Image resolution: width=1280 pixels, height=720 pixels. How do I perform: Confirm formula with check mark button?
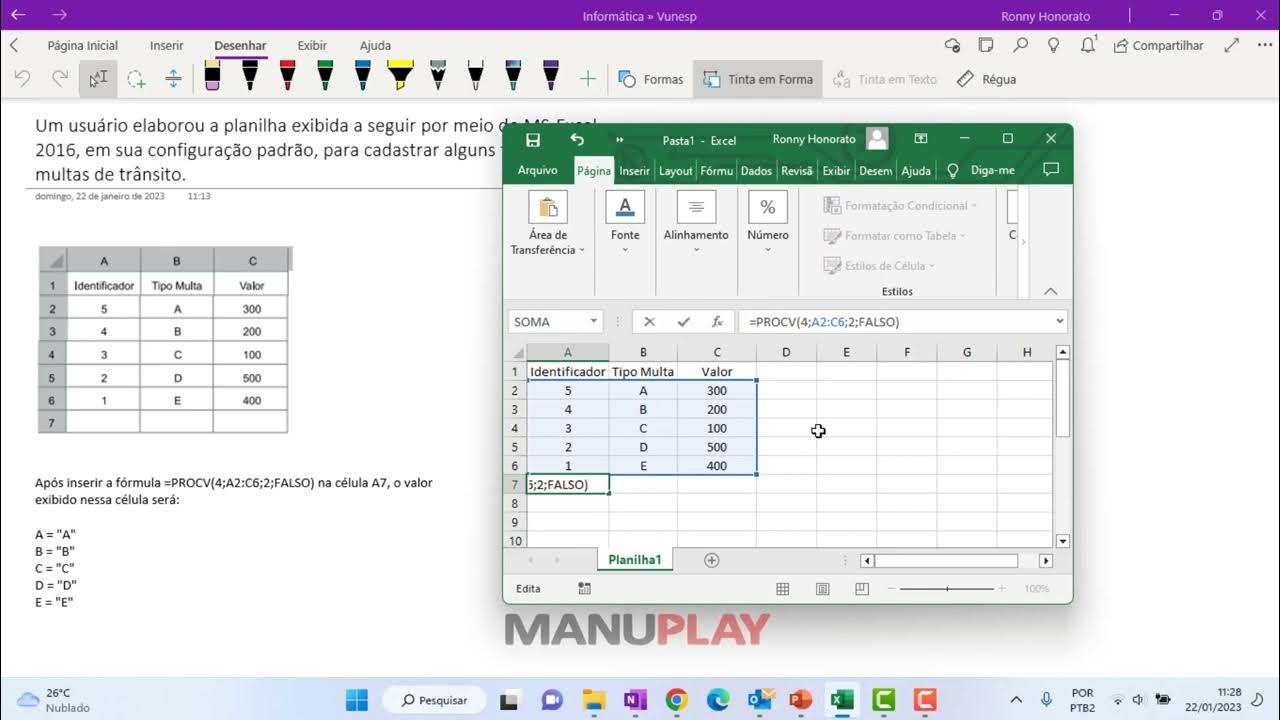(684, 322)
